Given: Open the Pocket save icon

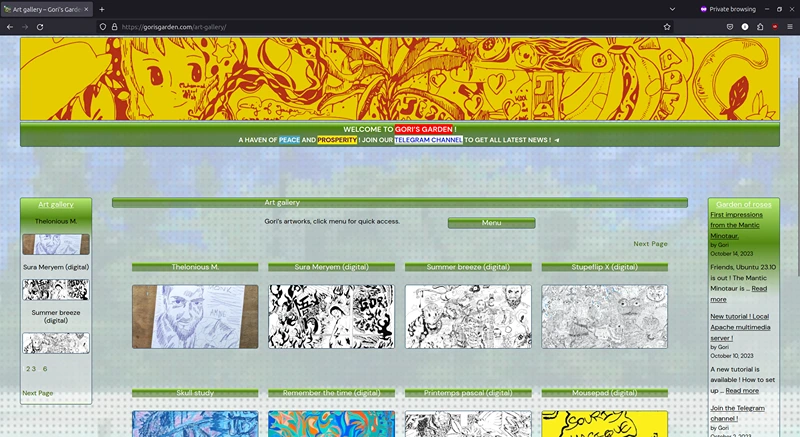Looking at the screenshot, I should (730, 27).
